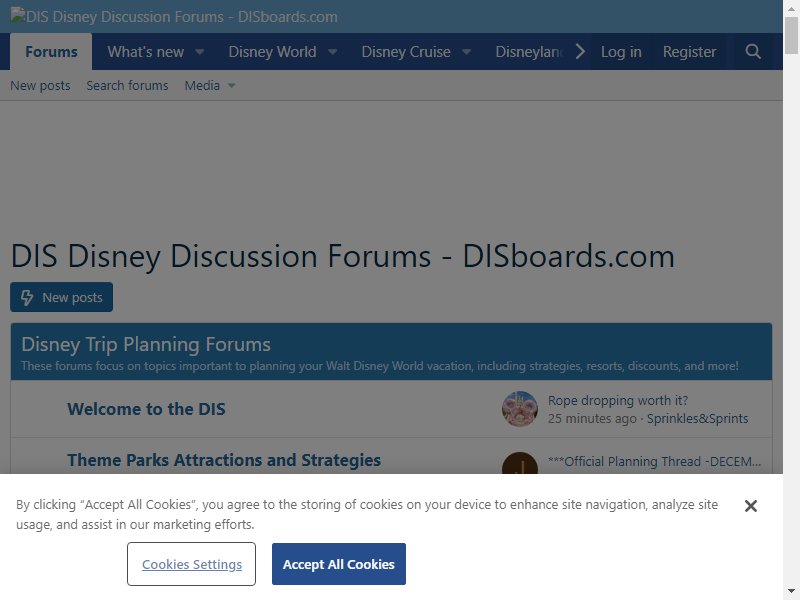The image size is (800, 600).
Task: Open New posts in sub-navigation
Action: [x=40, y=85]
